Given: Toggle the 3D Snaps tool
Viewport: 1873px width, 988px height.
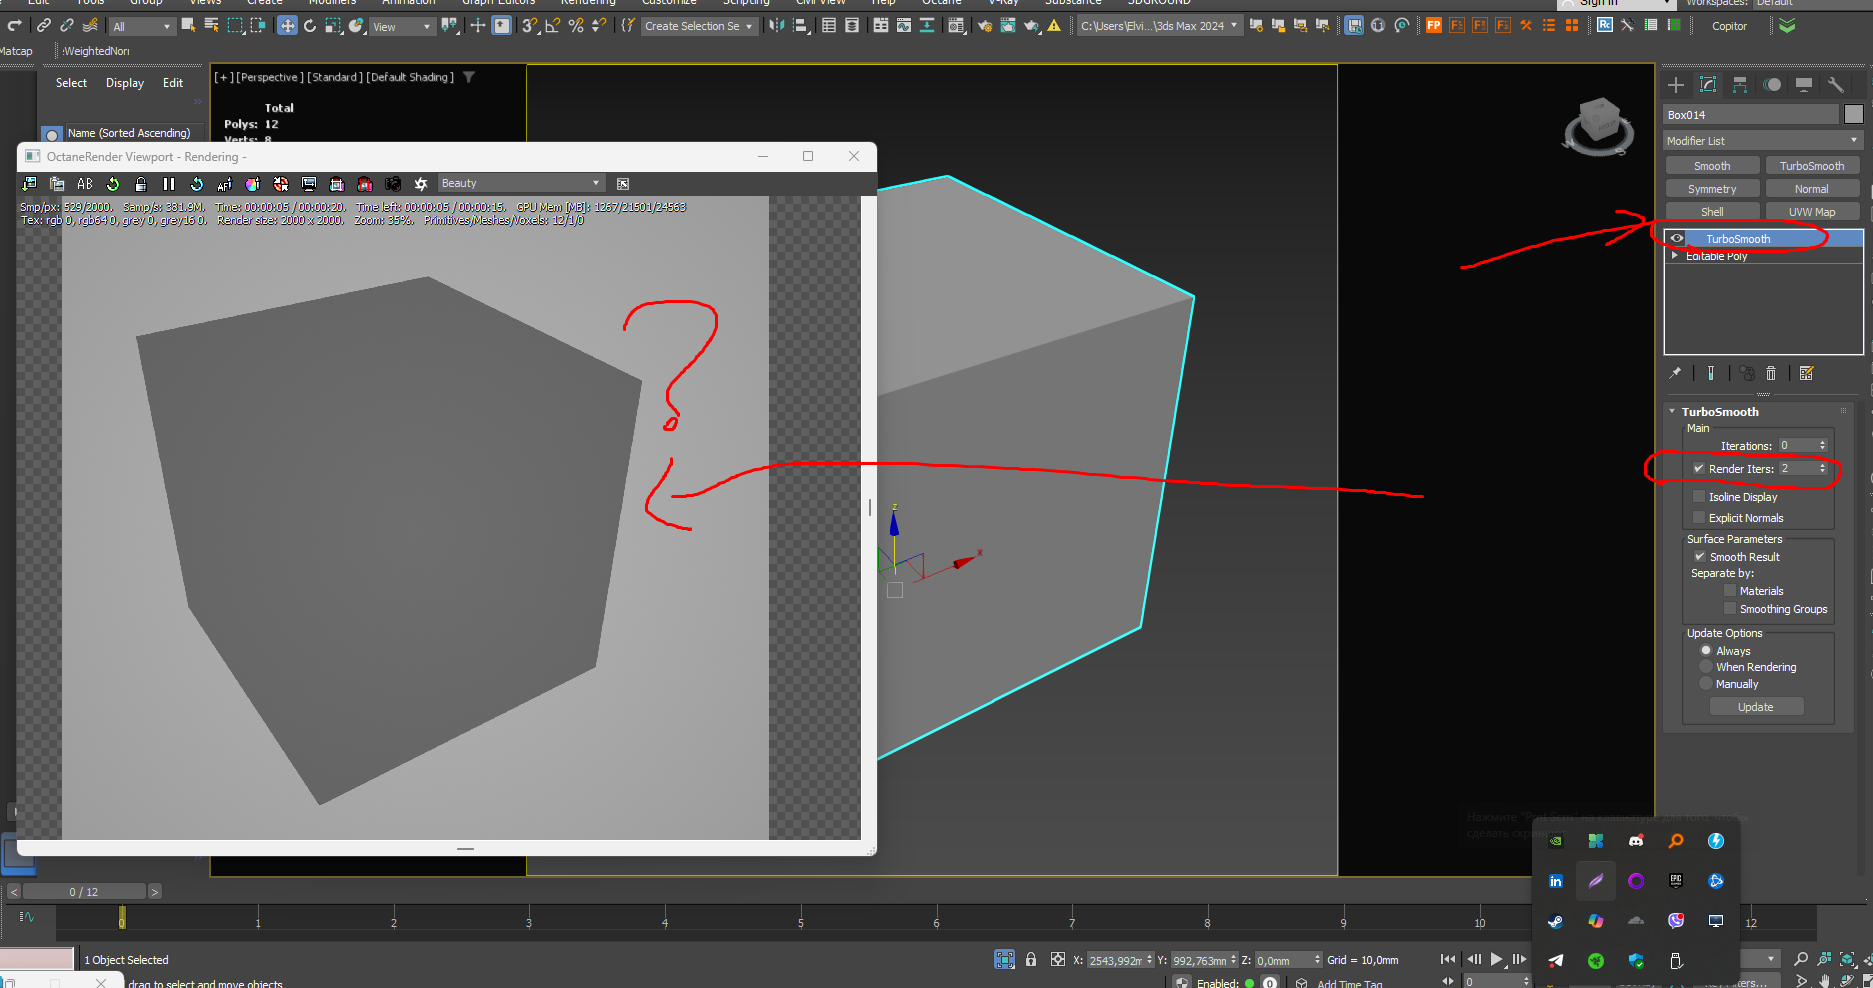Looking at the screenshot, I should click(530, 26).
